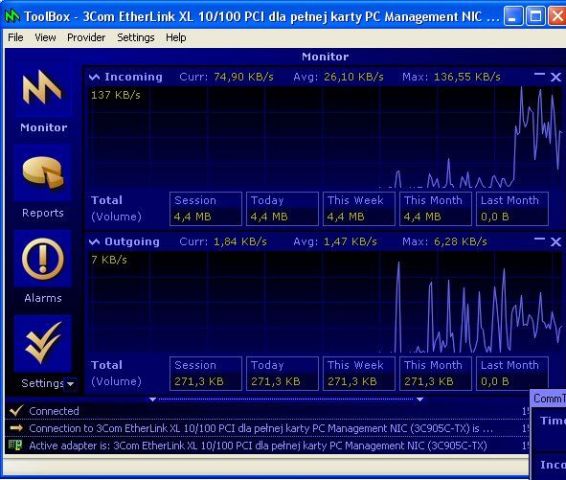566x480 pixels.
Task: Click the Connected checkmark status icon
Action: 16,411
